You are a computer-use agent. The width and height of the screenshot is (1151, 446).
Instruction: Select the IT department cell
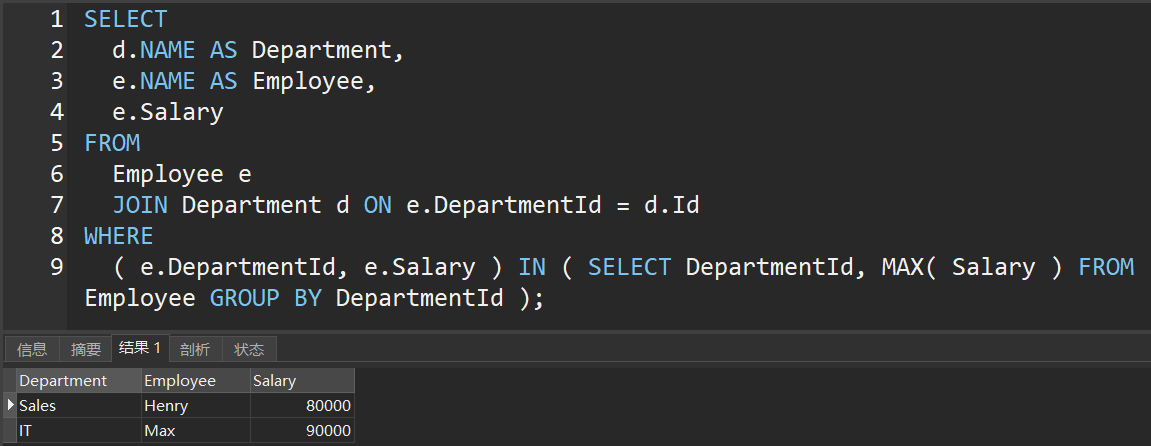tap(78, 431)
